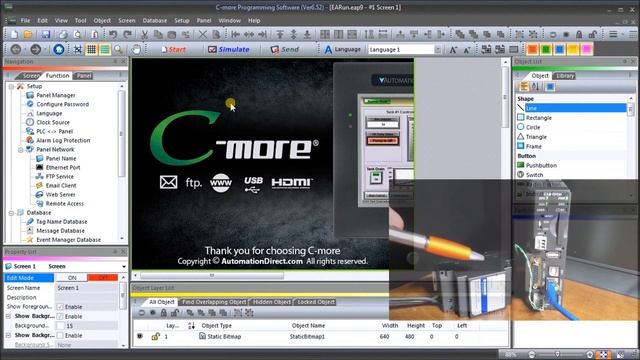640x360 pixels.
Task: Switch to the Library tab
Action: (565, 76)
